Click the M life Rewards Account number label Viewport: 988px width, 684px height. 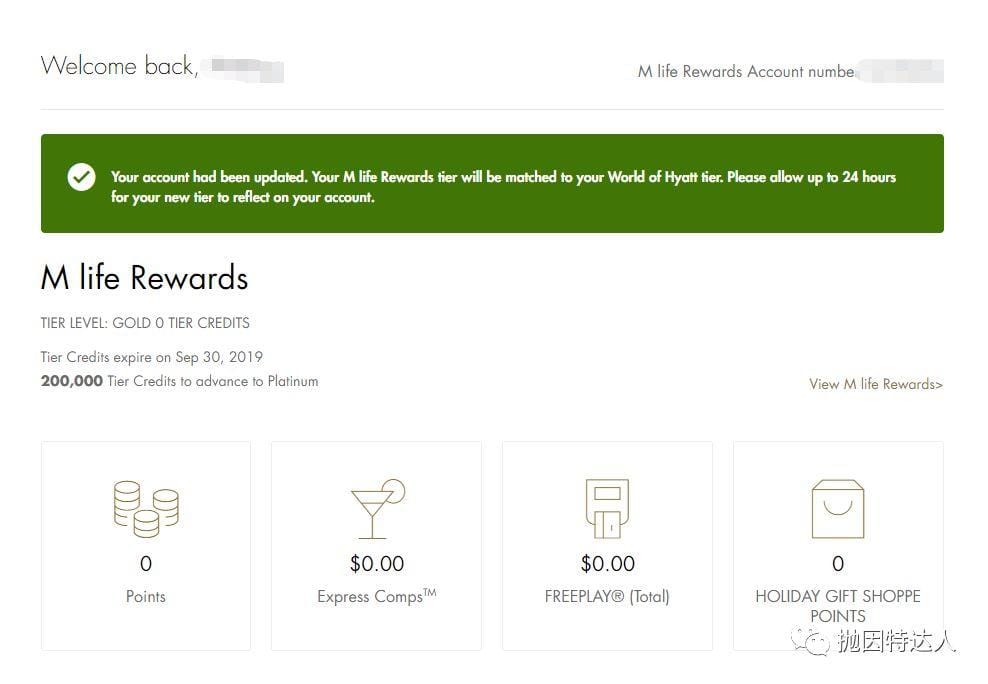click(x=746, y=72)
